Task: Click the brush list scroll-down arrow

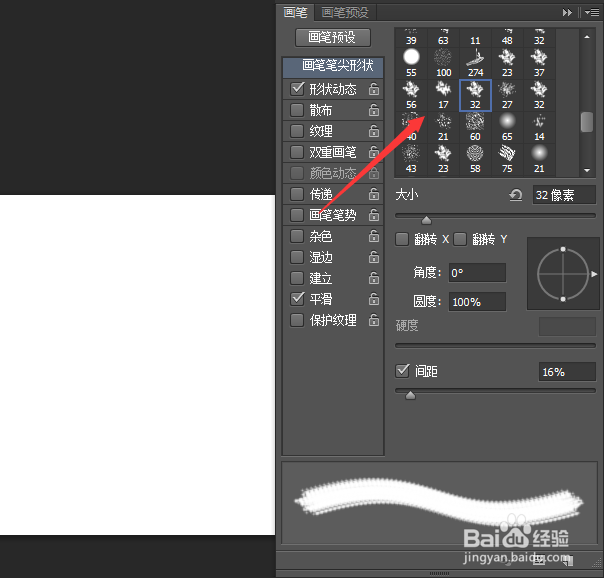Action: tap(587, 170)
